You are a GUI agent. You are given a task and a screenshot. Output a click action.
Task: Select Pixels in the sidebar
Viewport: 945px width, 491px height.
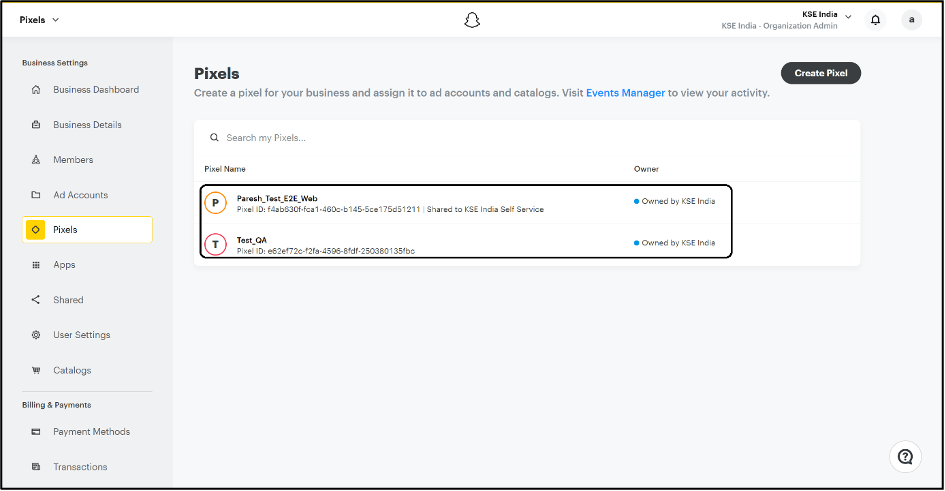87,230
